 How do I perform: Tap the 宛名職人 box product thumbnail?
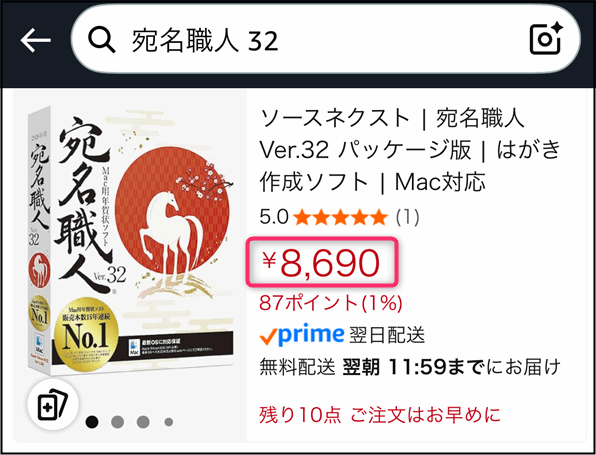pos(131,242)
